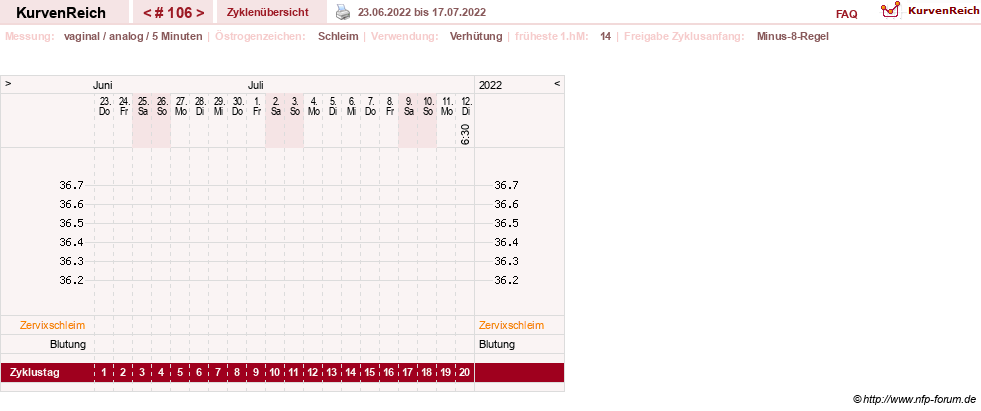This screenshot has height=411, width=981.
Task: Click the KurvenReich logo icon at top right
Action: [890, 9]
